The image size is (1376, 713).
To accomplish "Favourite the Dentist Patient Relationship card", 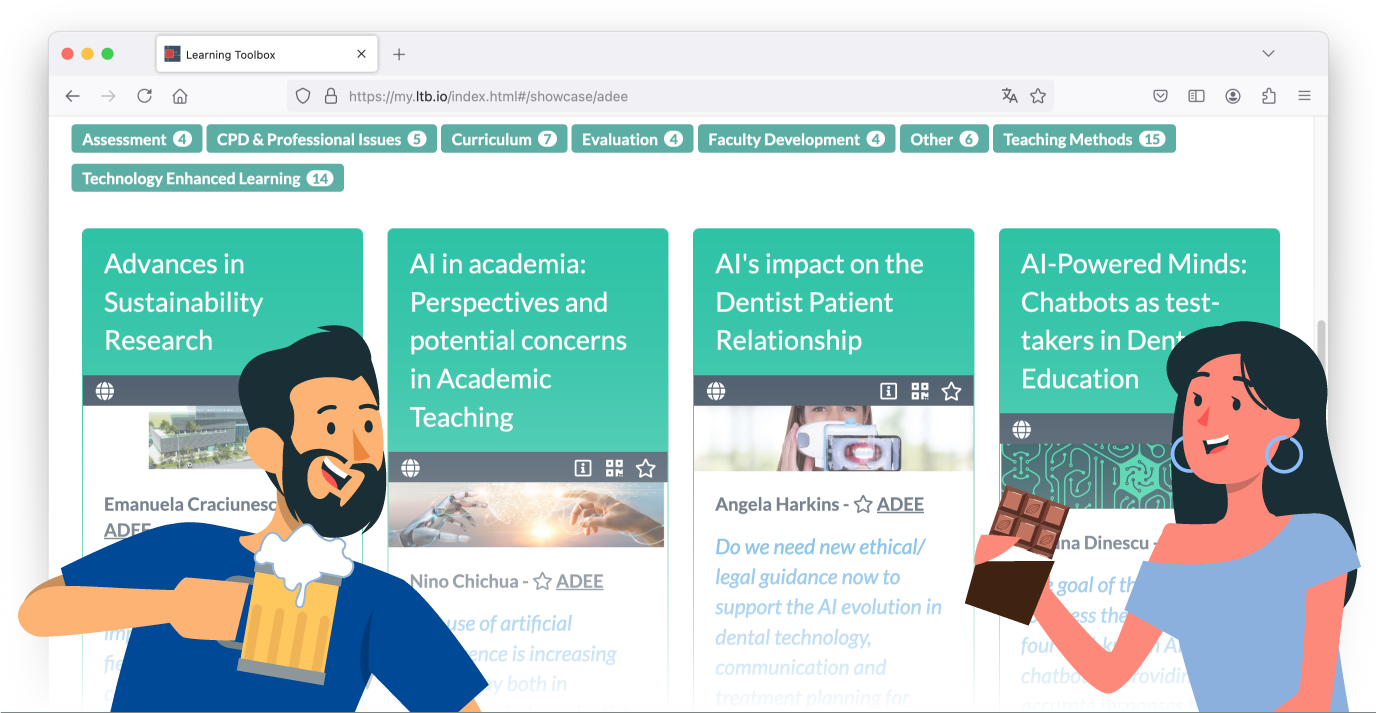I will click(951, 391).
